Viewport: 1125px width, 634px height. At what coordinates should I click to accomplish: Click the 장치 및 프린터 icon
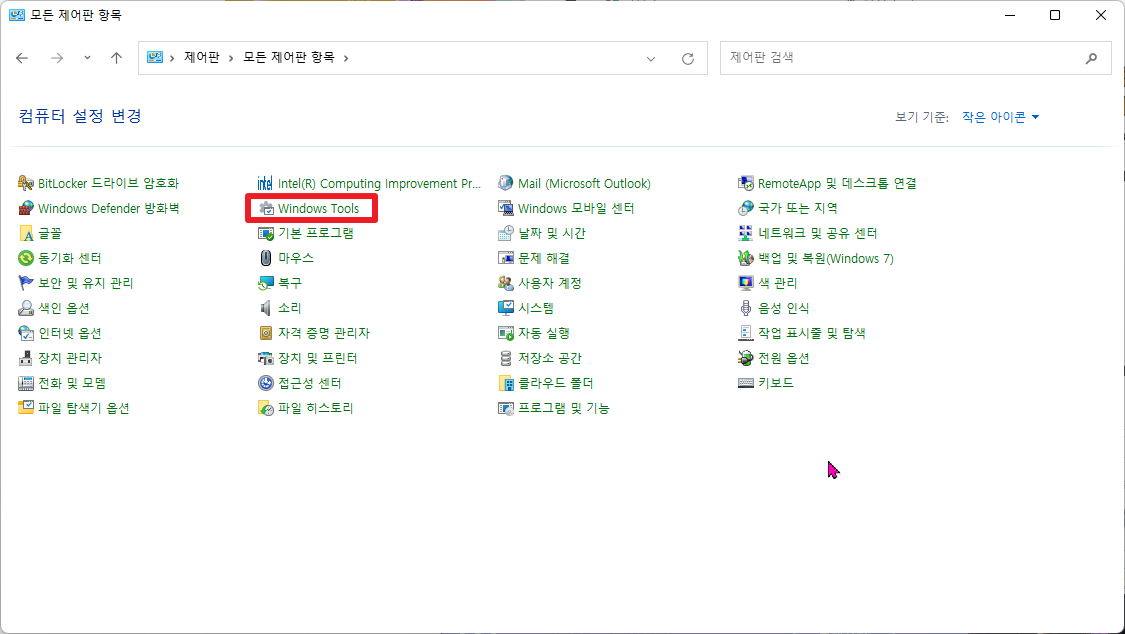pos(266,358)
